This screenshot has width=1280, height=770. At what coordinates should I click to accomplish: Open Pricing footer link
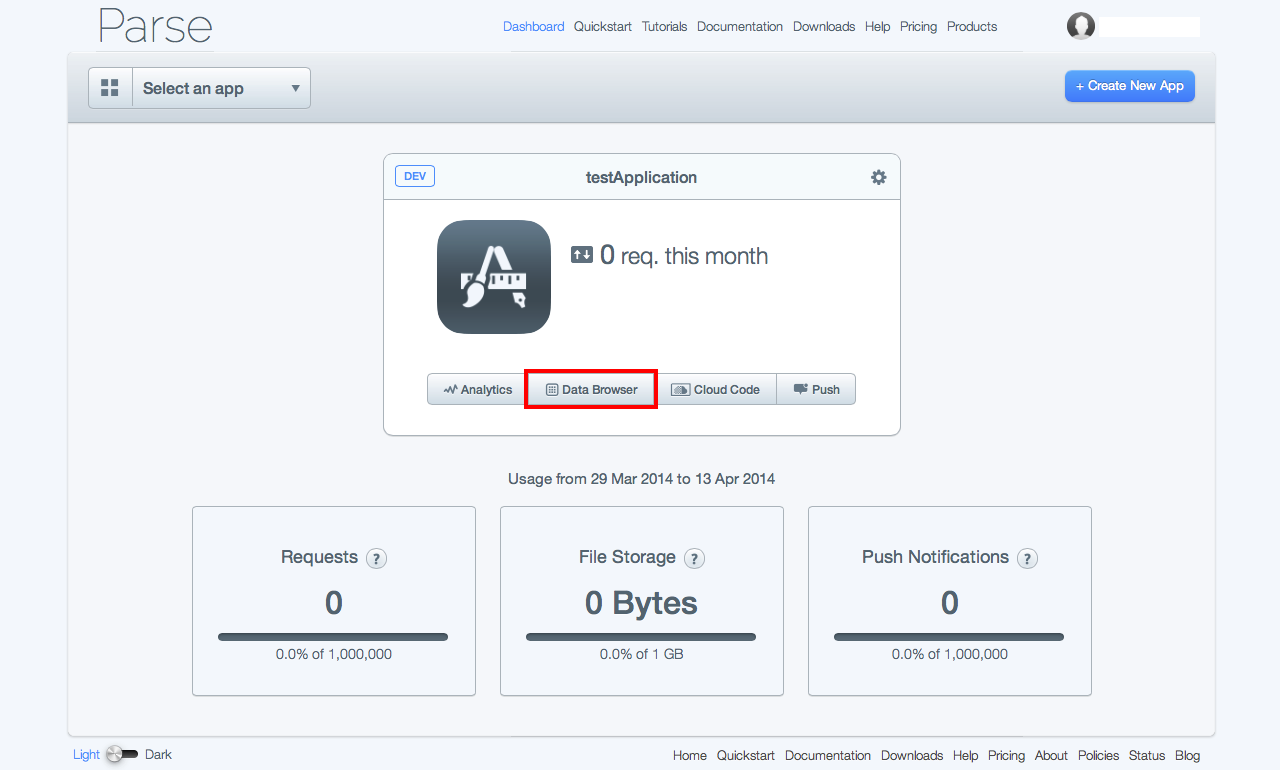pos(1007,756)
